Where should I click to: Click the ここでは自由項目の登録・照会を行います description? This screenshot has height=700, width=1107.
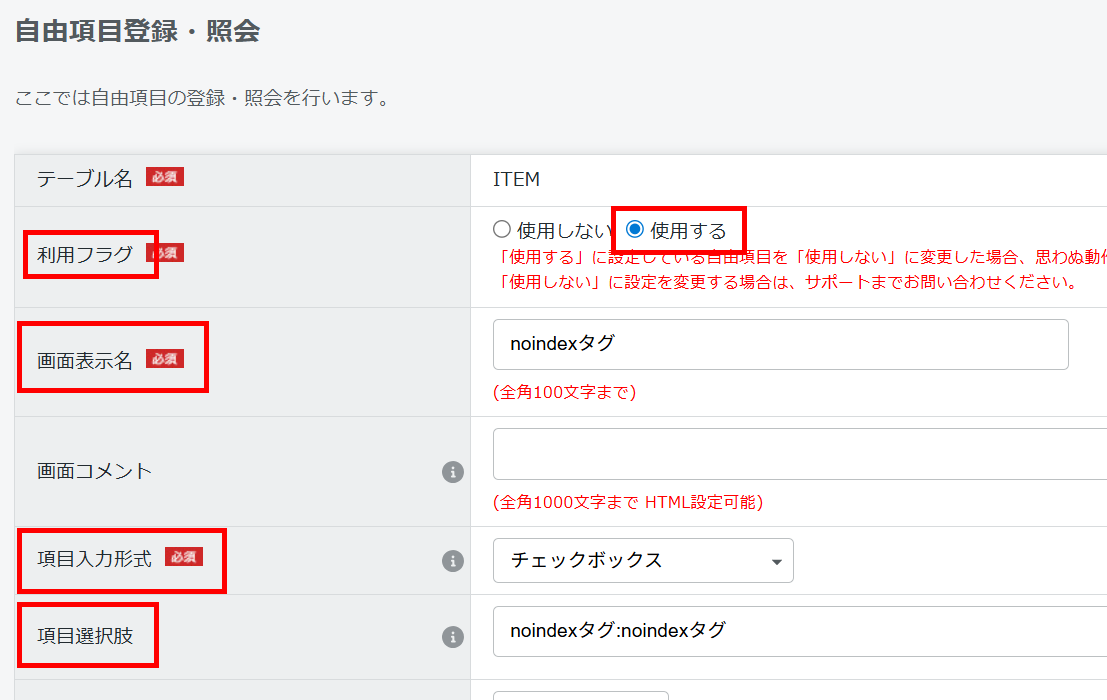[205, 97]
